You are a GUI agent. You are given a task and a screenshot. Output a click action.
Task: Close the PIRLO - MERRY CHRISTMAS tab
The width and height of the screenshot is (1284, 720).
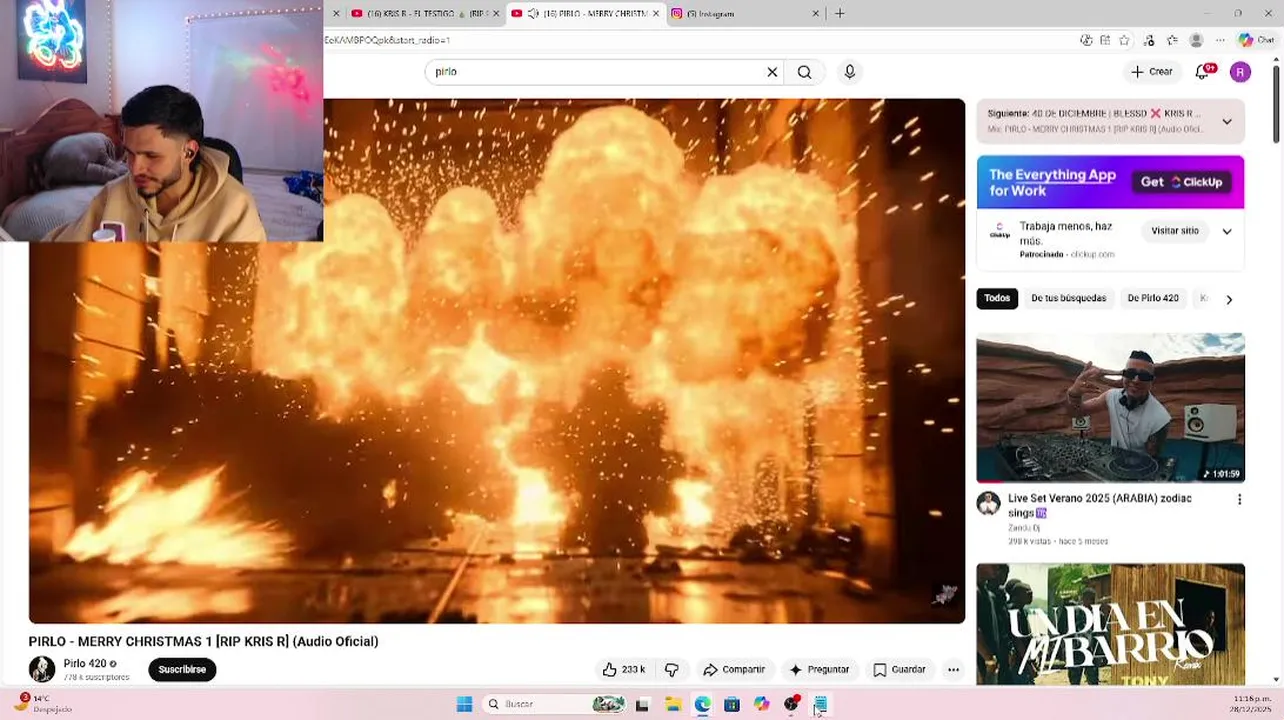click(656, 13)
